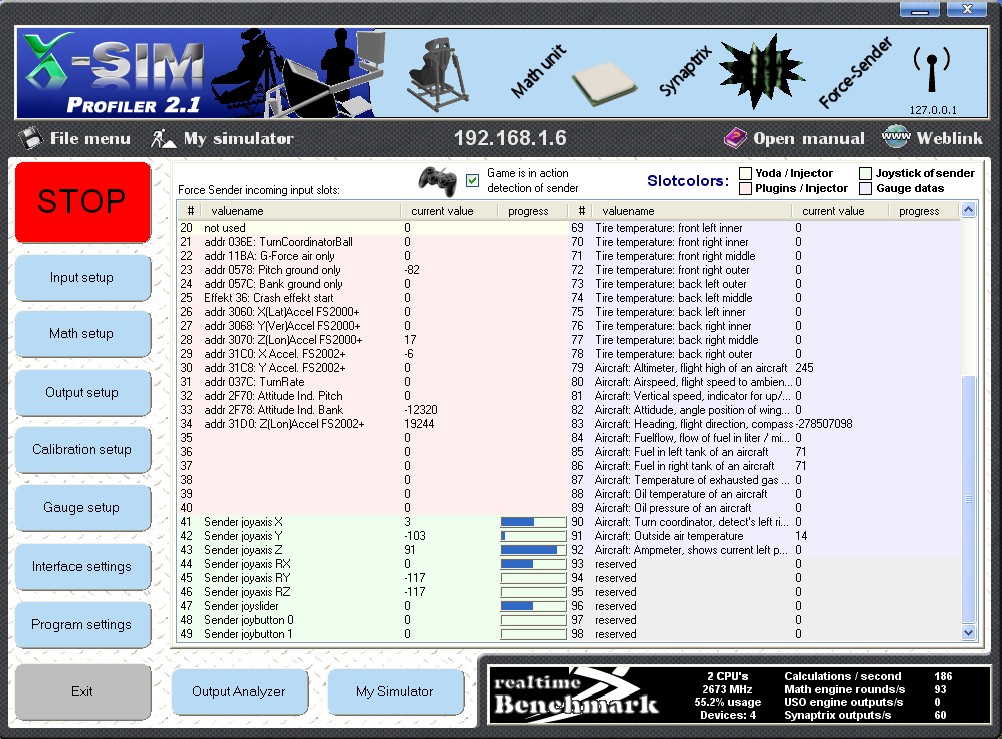
Task: Close the X-Sim Profiler window
Action: (x=967, y=9)
